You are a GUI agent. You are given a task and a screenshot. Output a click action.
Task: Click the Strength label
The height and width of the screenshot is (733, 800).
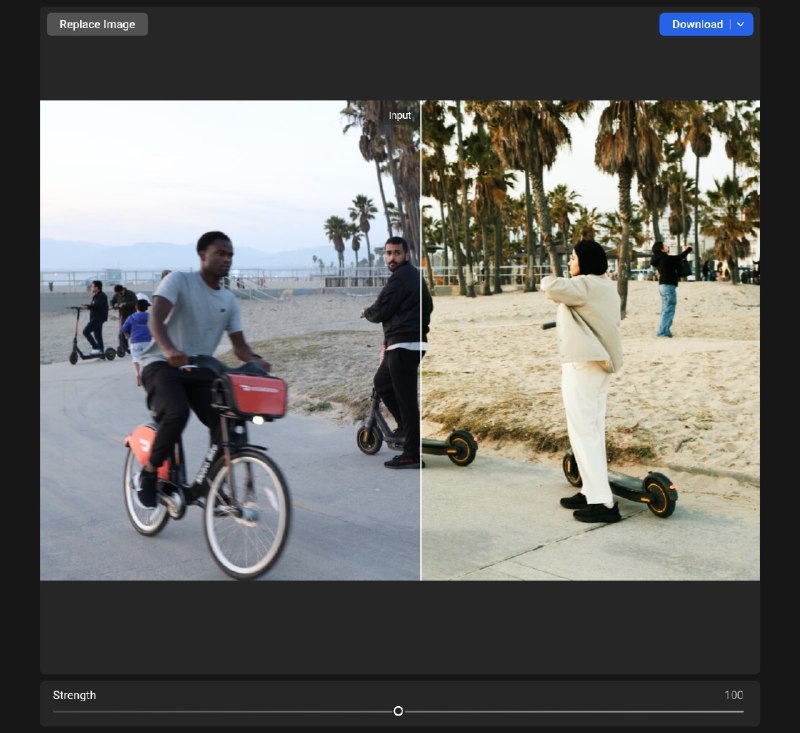tap(74, 695)
